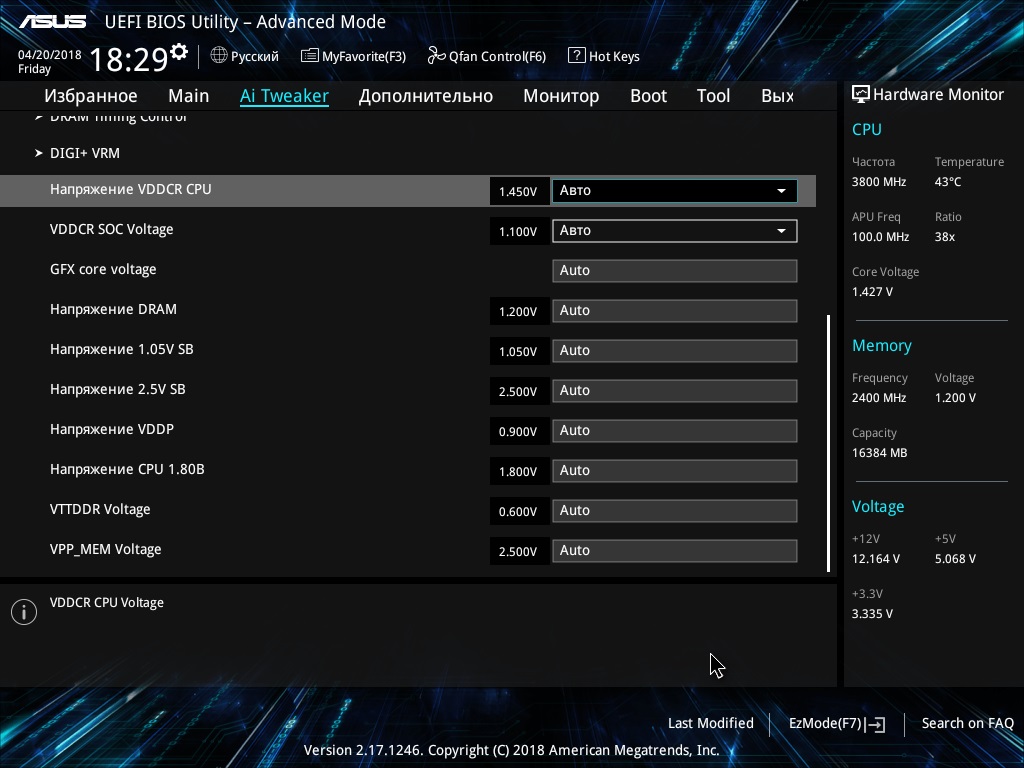The height and width of the screenshot is (768, 1024).
Task: Click the 3800 MHz CPU frequency
Action: [879, 182]
